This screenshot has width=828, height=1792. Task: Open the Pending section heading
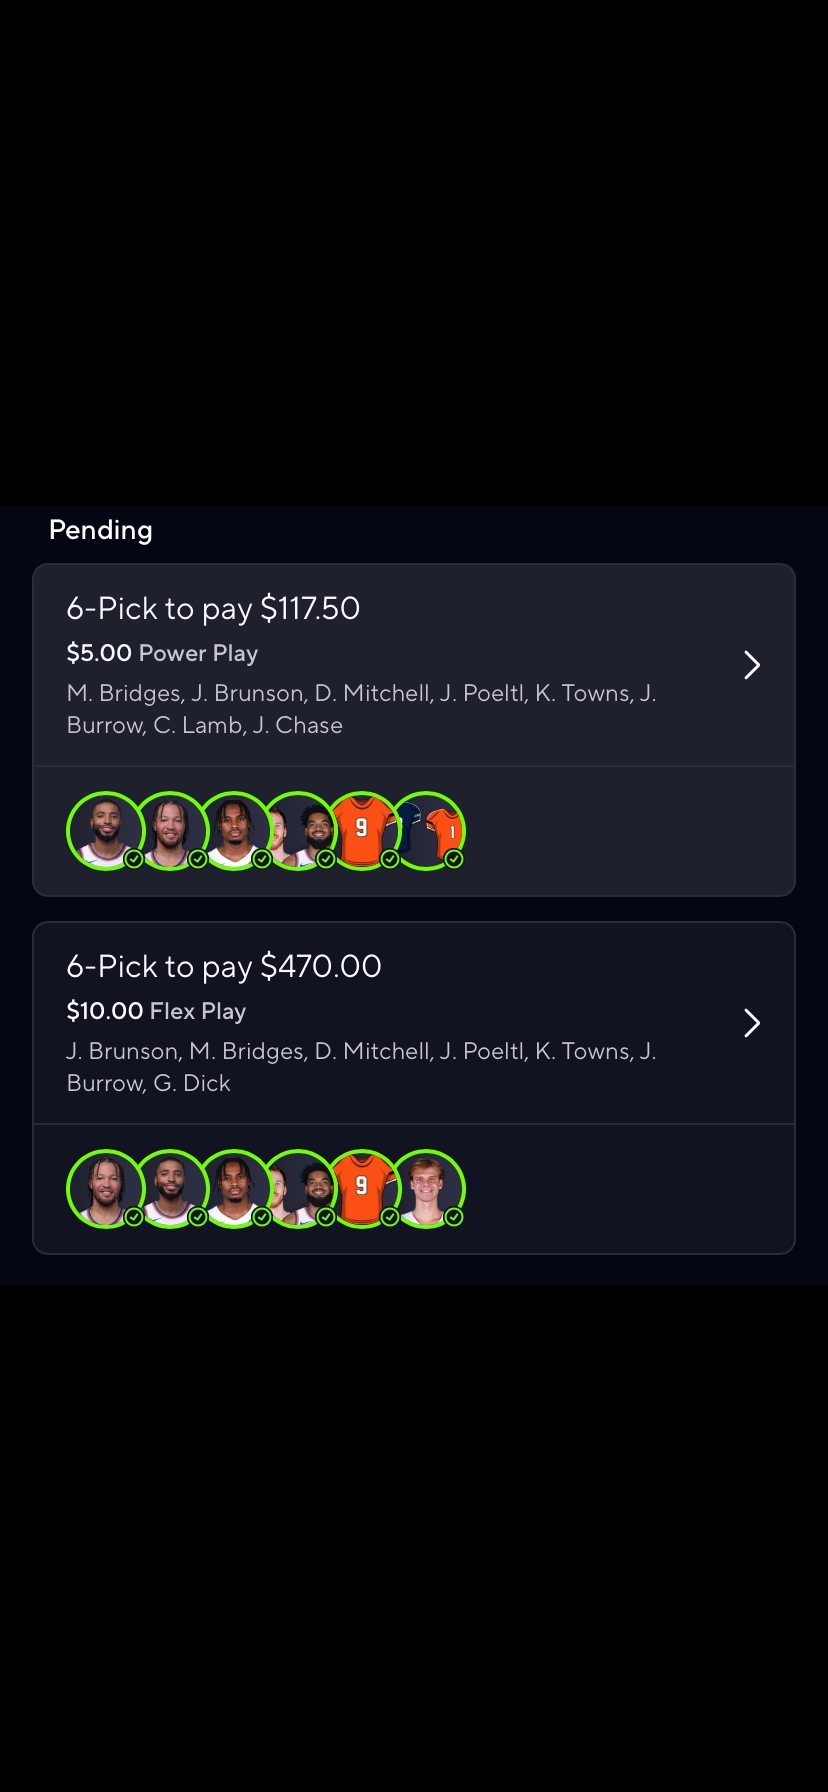point(101,530)
